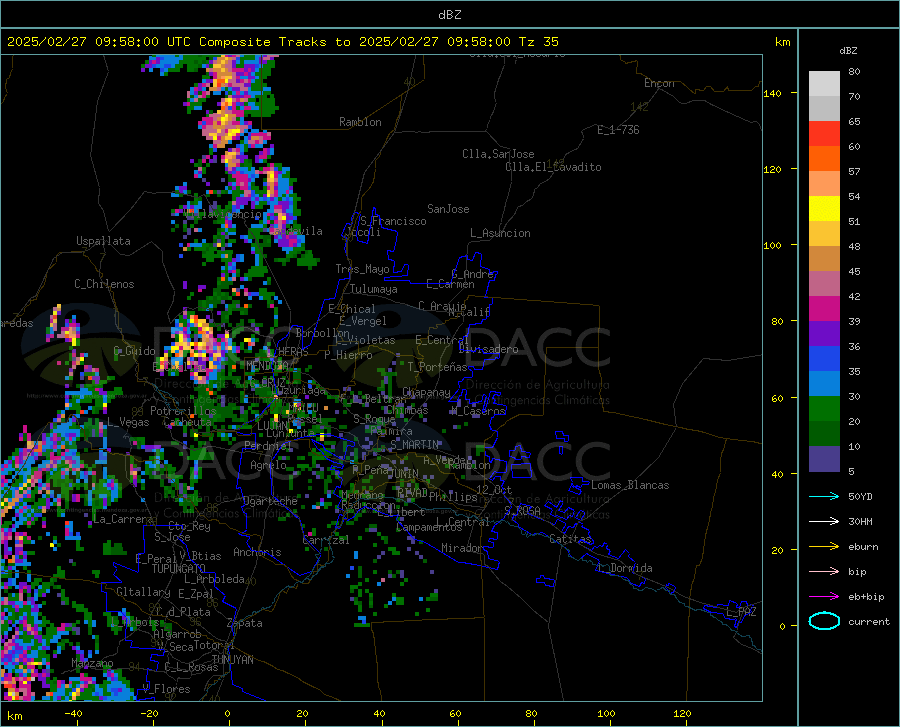Click the Manzano map label
Viewport: 900px width, 727px height.
92,663
